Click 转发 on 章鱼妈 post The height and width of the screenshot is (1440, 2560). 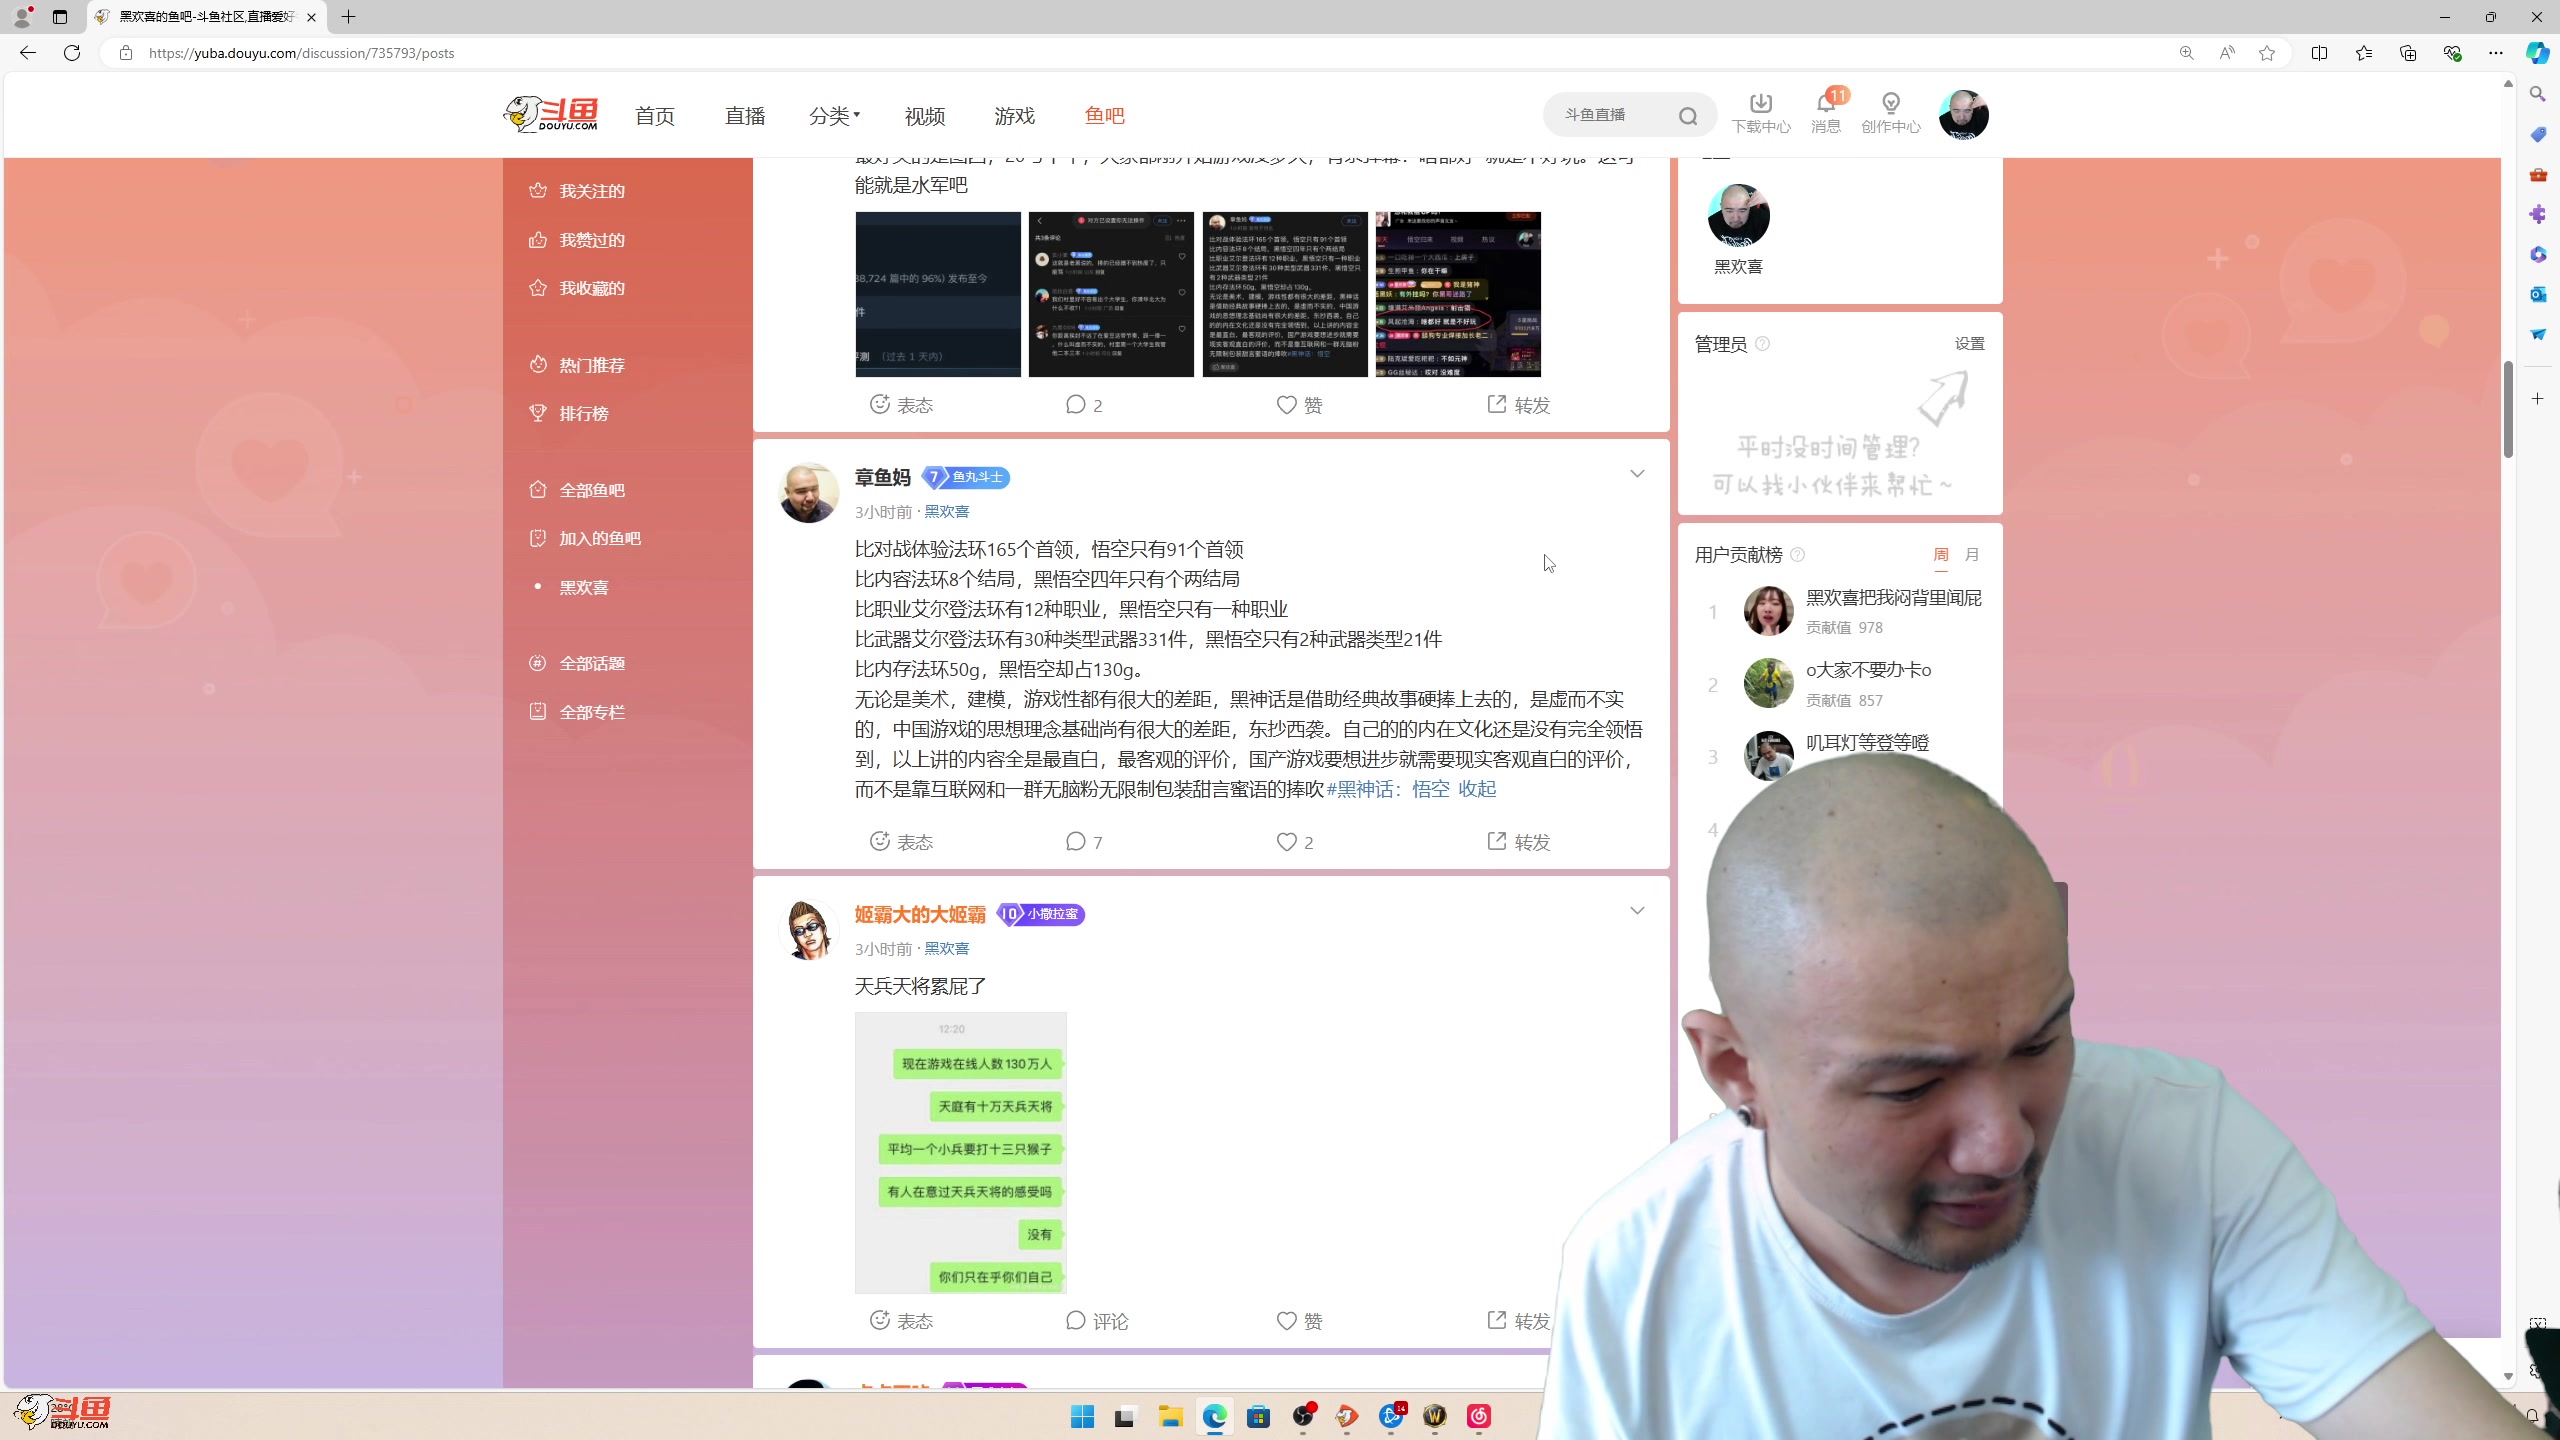(1518, 842)
